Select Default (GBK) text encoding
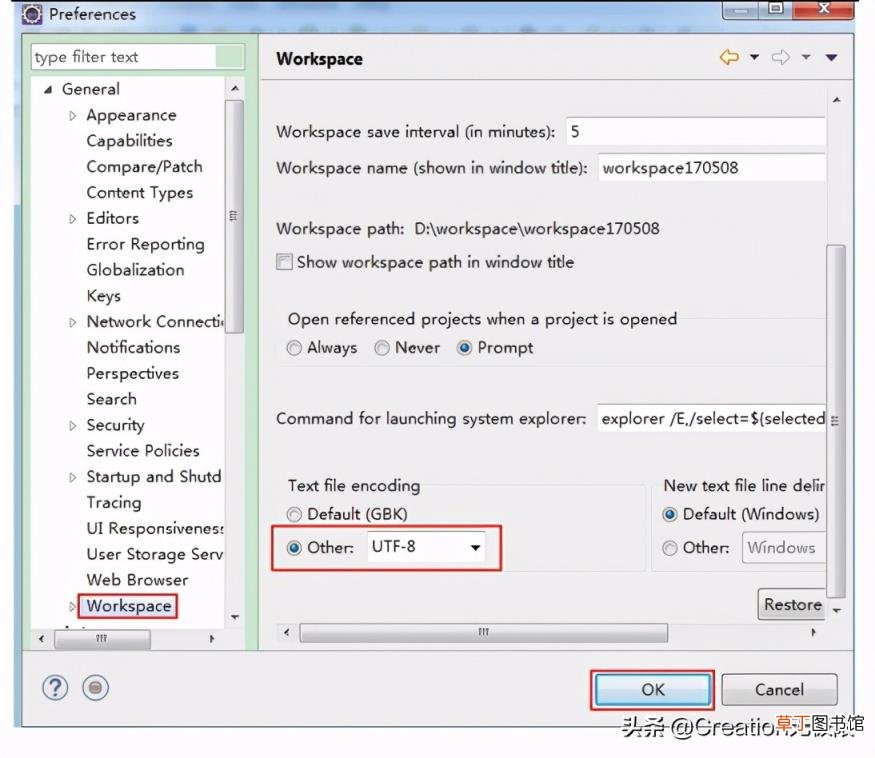The image size is (875, 758). point(294,514)
